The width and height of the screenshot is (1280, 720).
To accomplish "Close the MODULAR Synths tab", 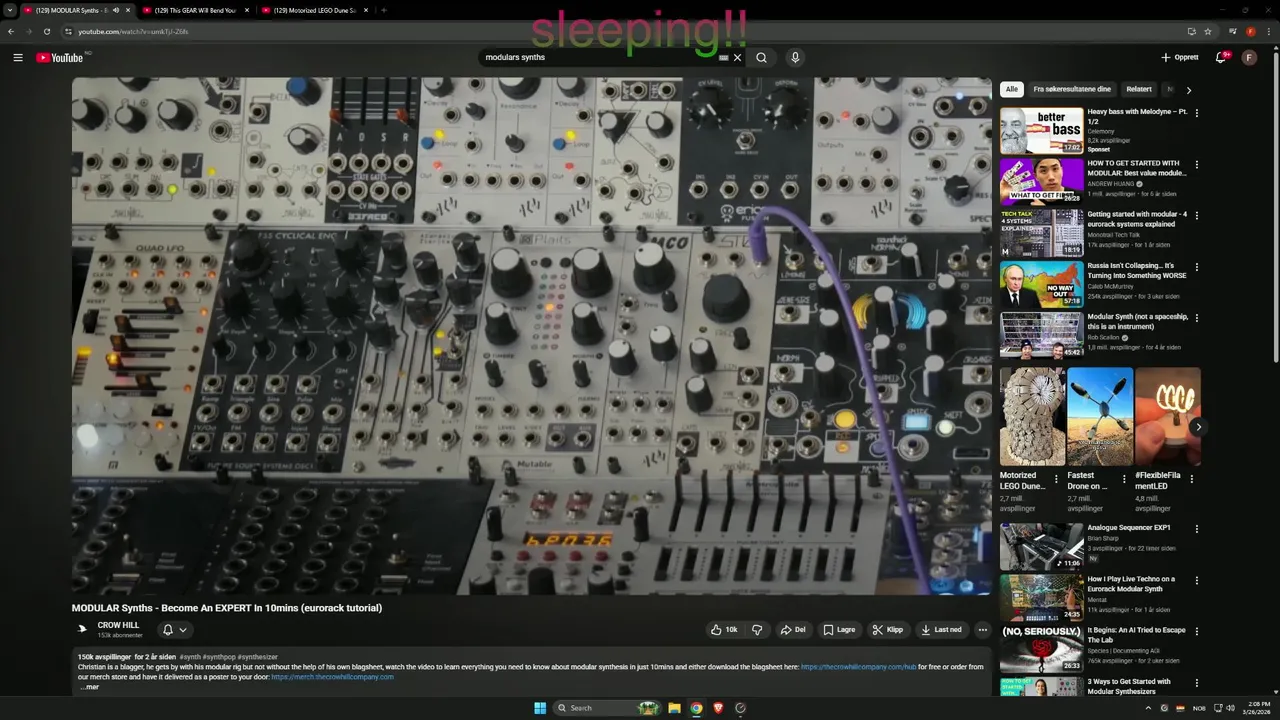I will (x=128, y=10).
